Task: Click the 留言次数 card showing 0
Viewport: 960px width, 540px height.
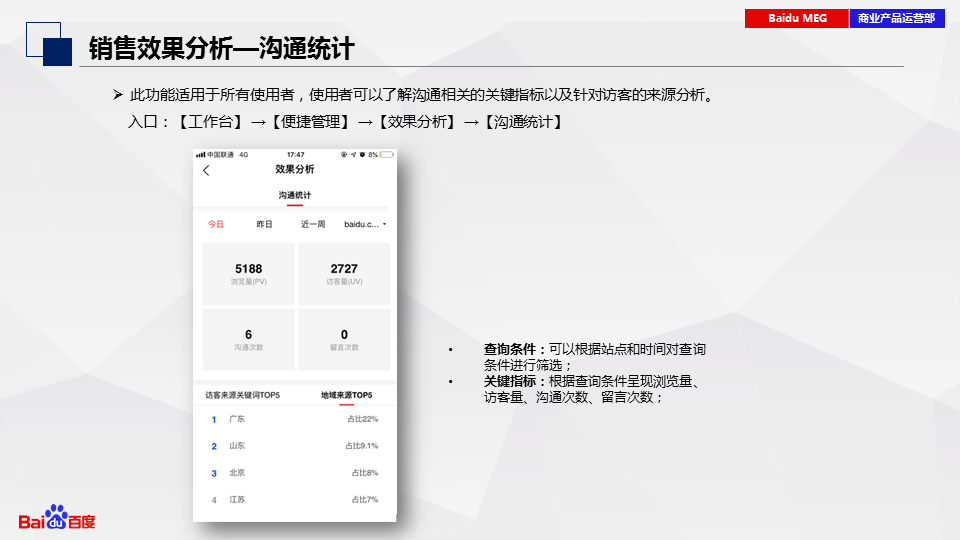Action: pyautogui.click(x=344, y=340)
